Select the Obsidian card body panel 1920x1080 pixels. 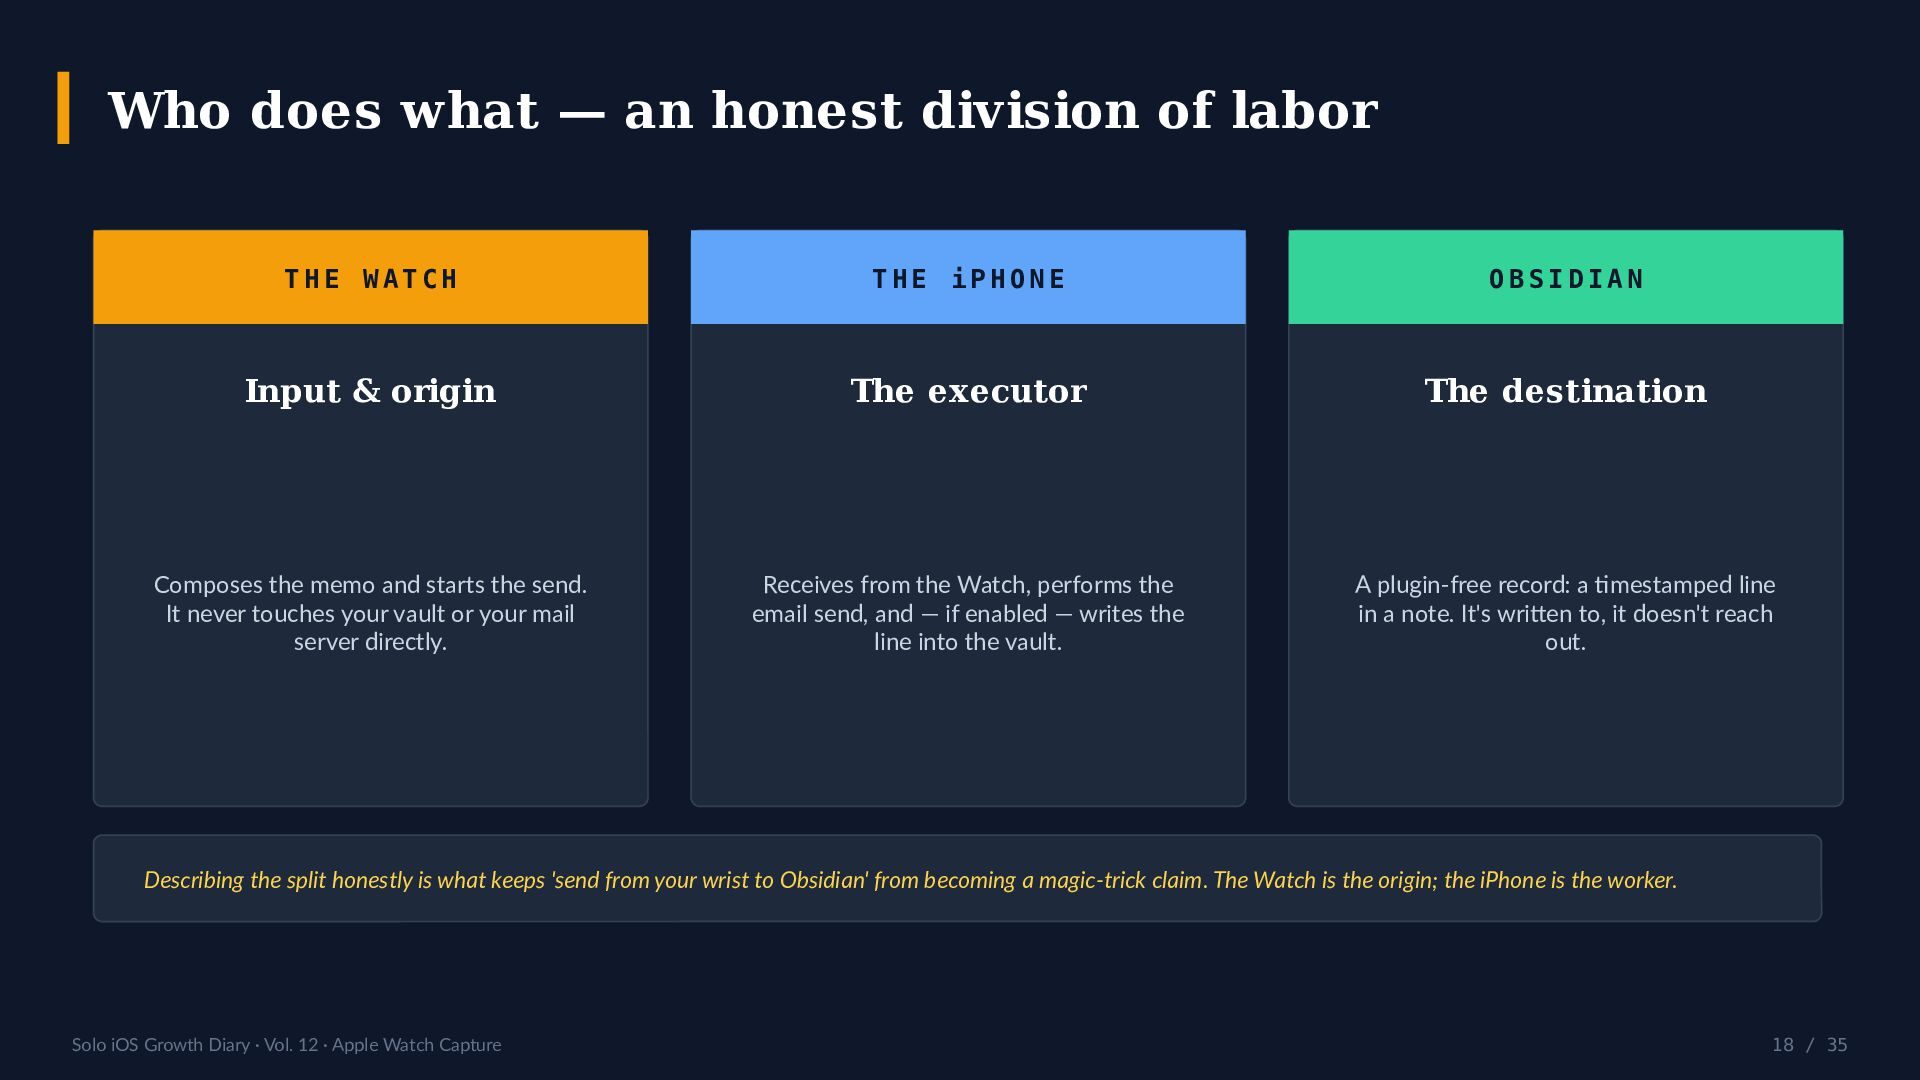tap(1565, 565)
